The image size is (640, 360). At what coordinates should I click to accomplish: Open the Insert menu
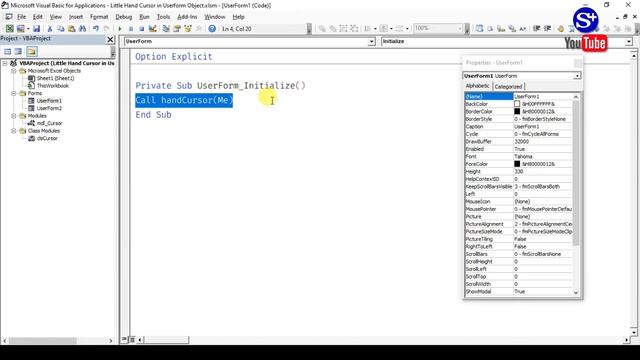tap(76, 17)
